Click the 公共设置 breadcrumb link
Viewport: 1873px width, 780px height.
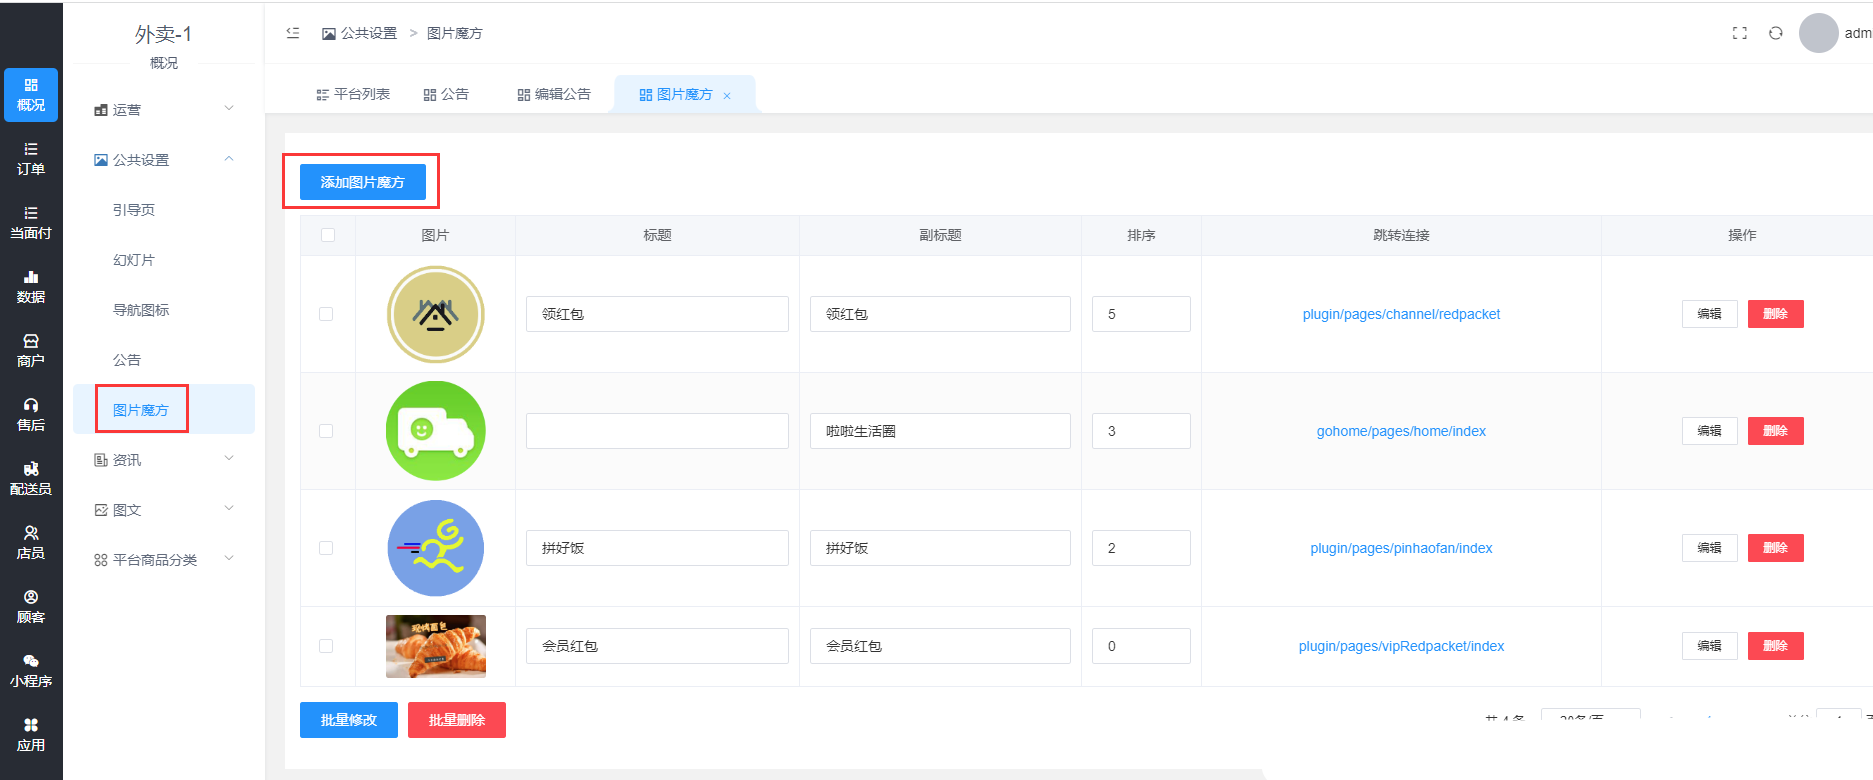tap(360, 33)
